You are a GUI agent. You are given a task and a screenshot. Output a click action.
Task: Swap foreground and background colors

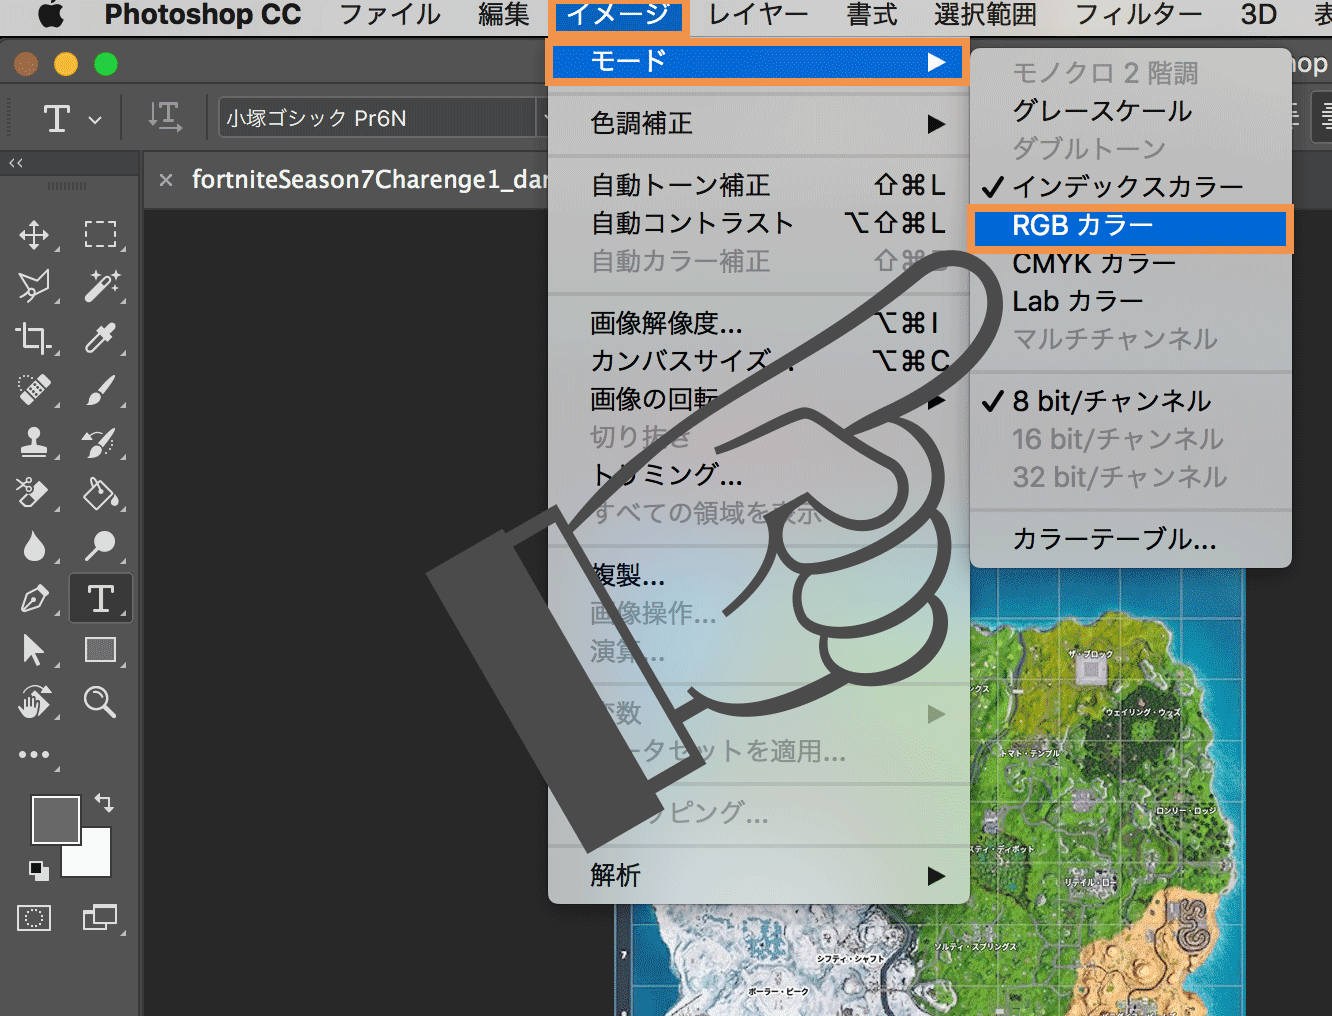click(x=103, y=802)
